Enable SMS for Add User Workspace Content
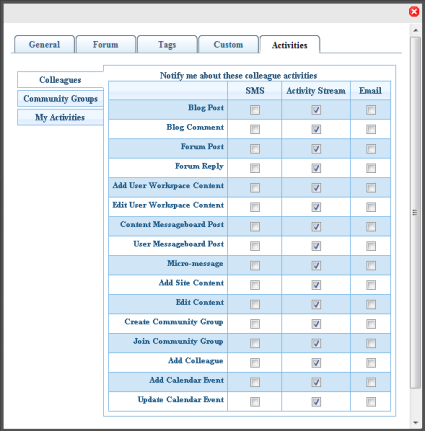This screenshot has width=425, height=431. (255, 188)
